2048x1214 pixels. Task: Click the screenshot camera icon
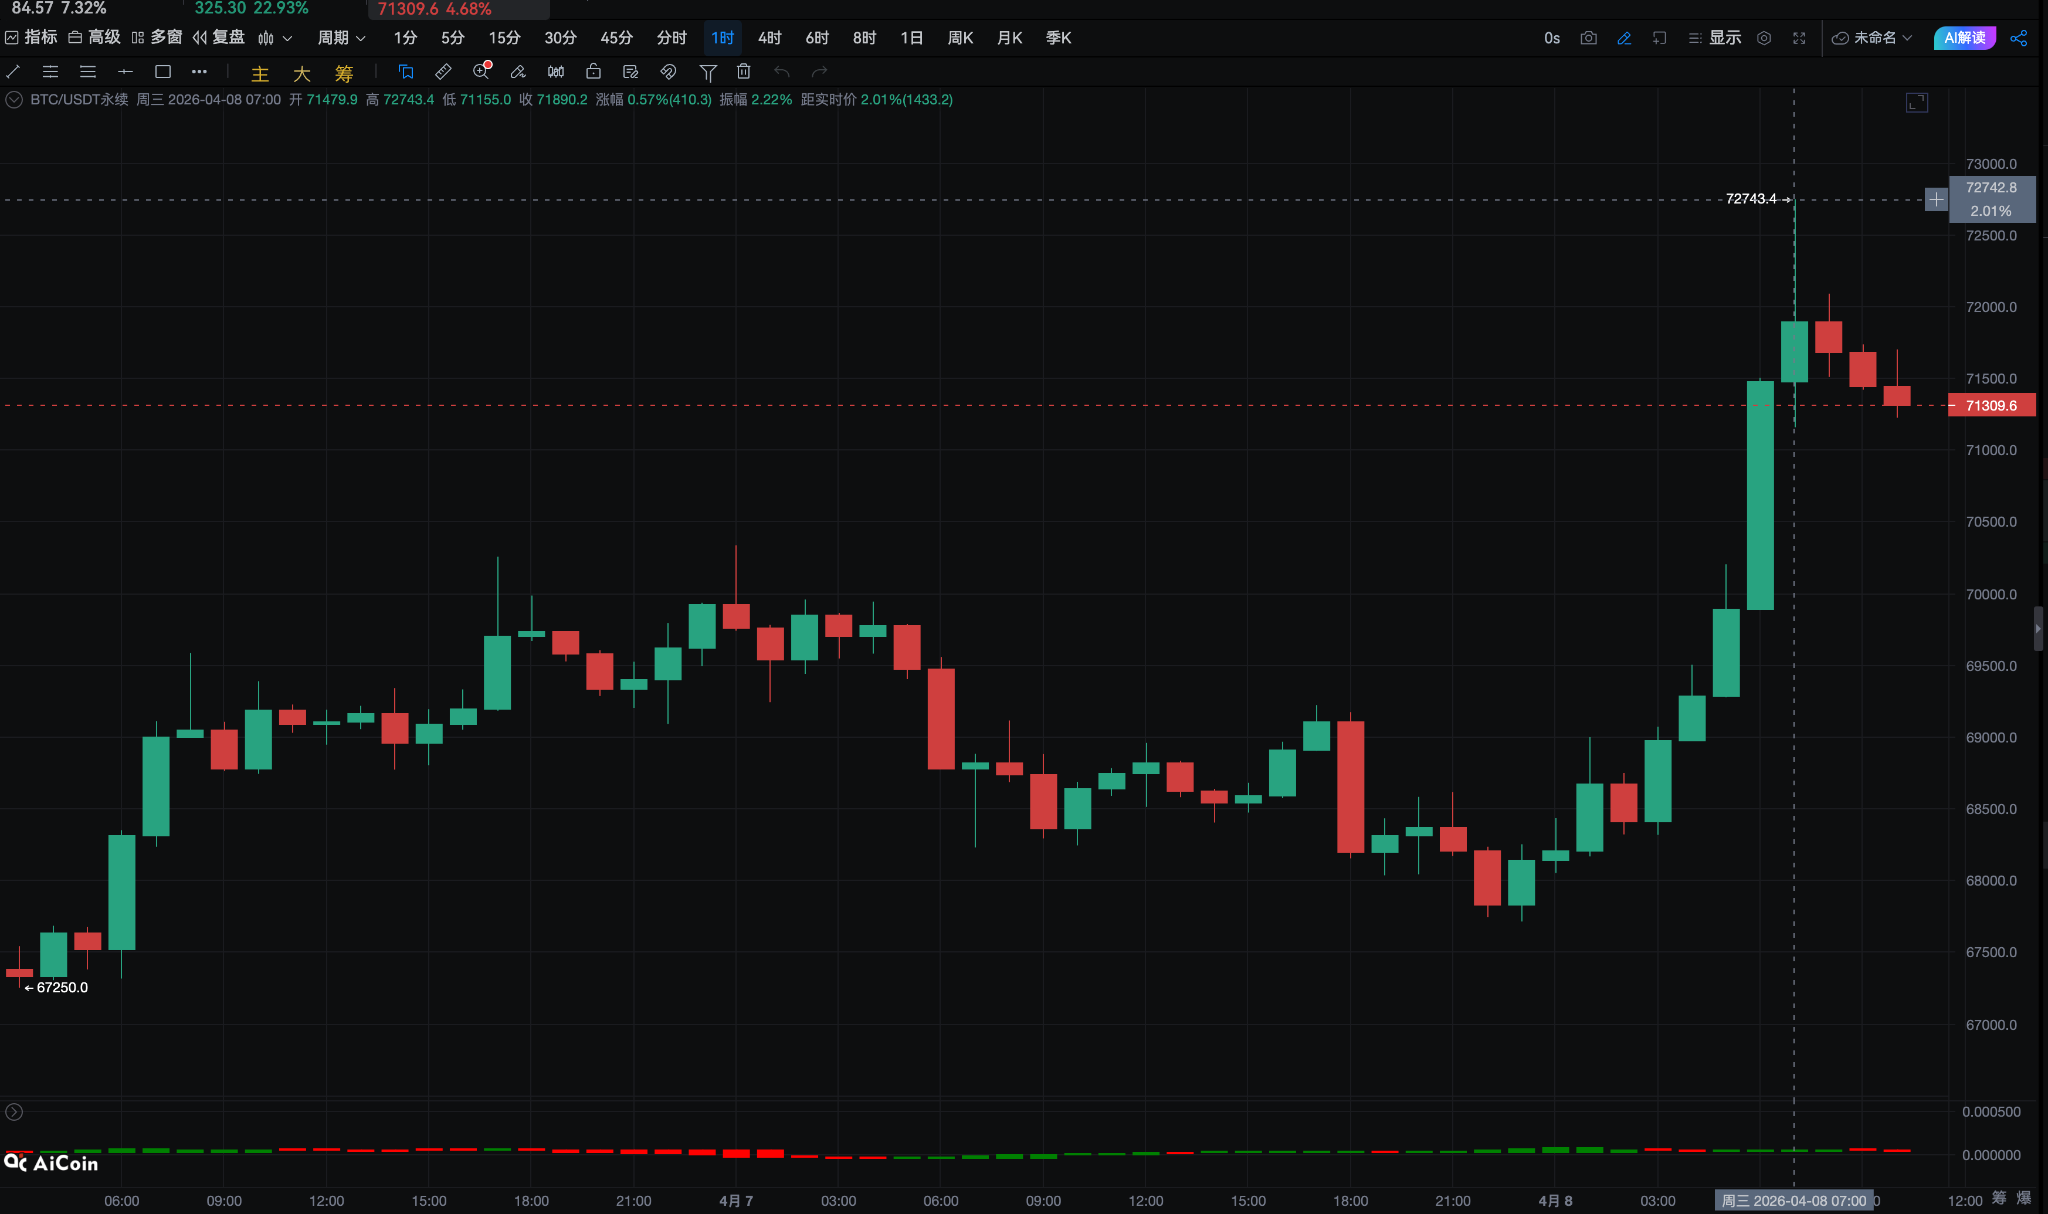point(1588,38)
